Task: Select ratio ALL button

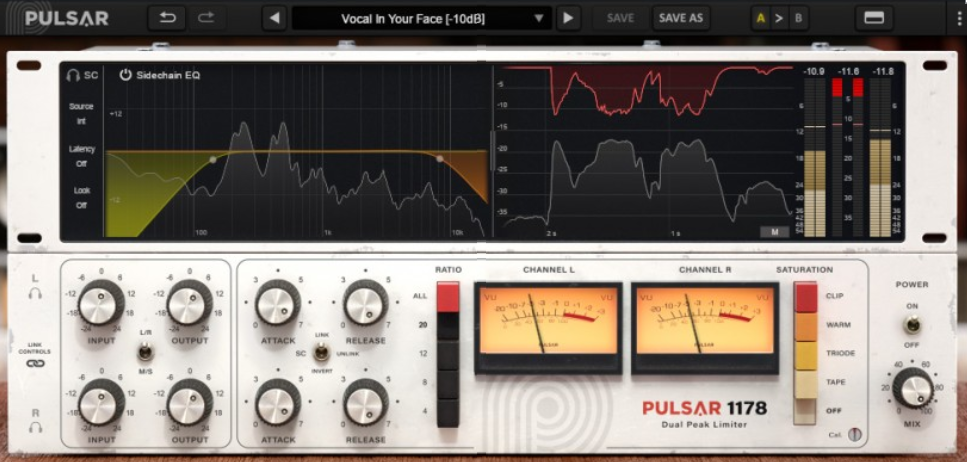Action: (448, 297)
